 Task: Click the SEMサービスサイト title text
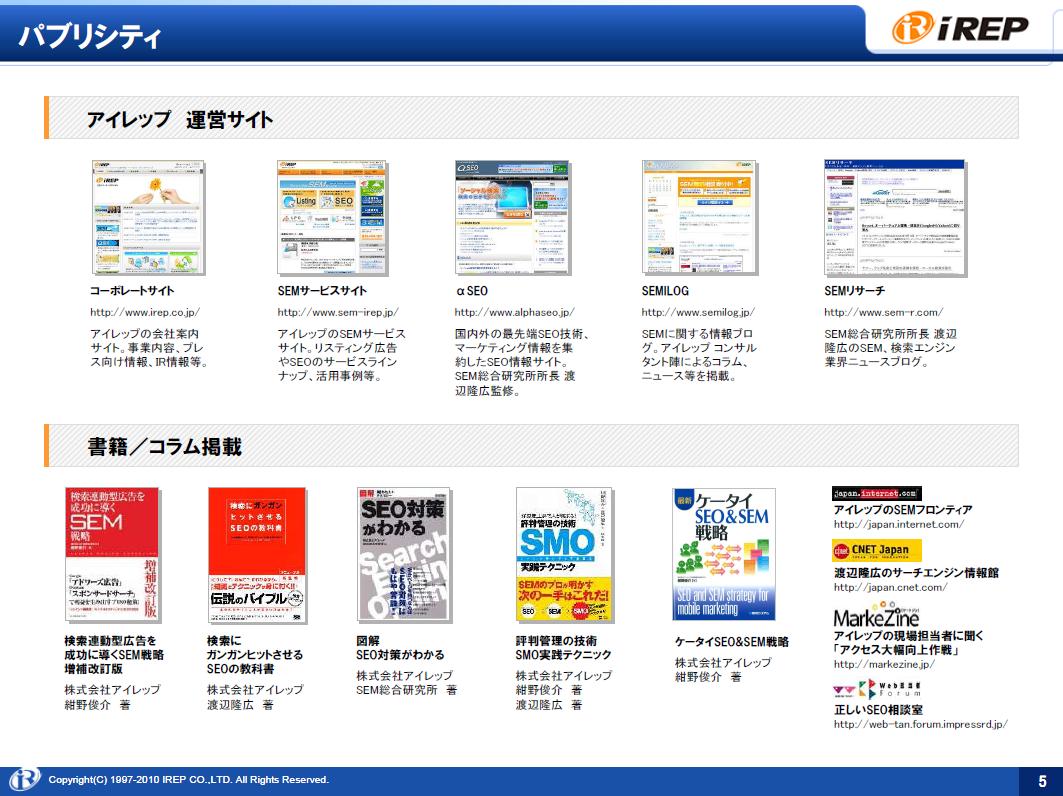click(x=322, y=291)
